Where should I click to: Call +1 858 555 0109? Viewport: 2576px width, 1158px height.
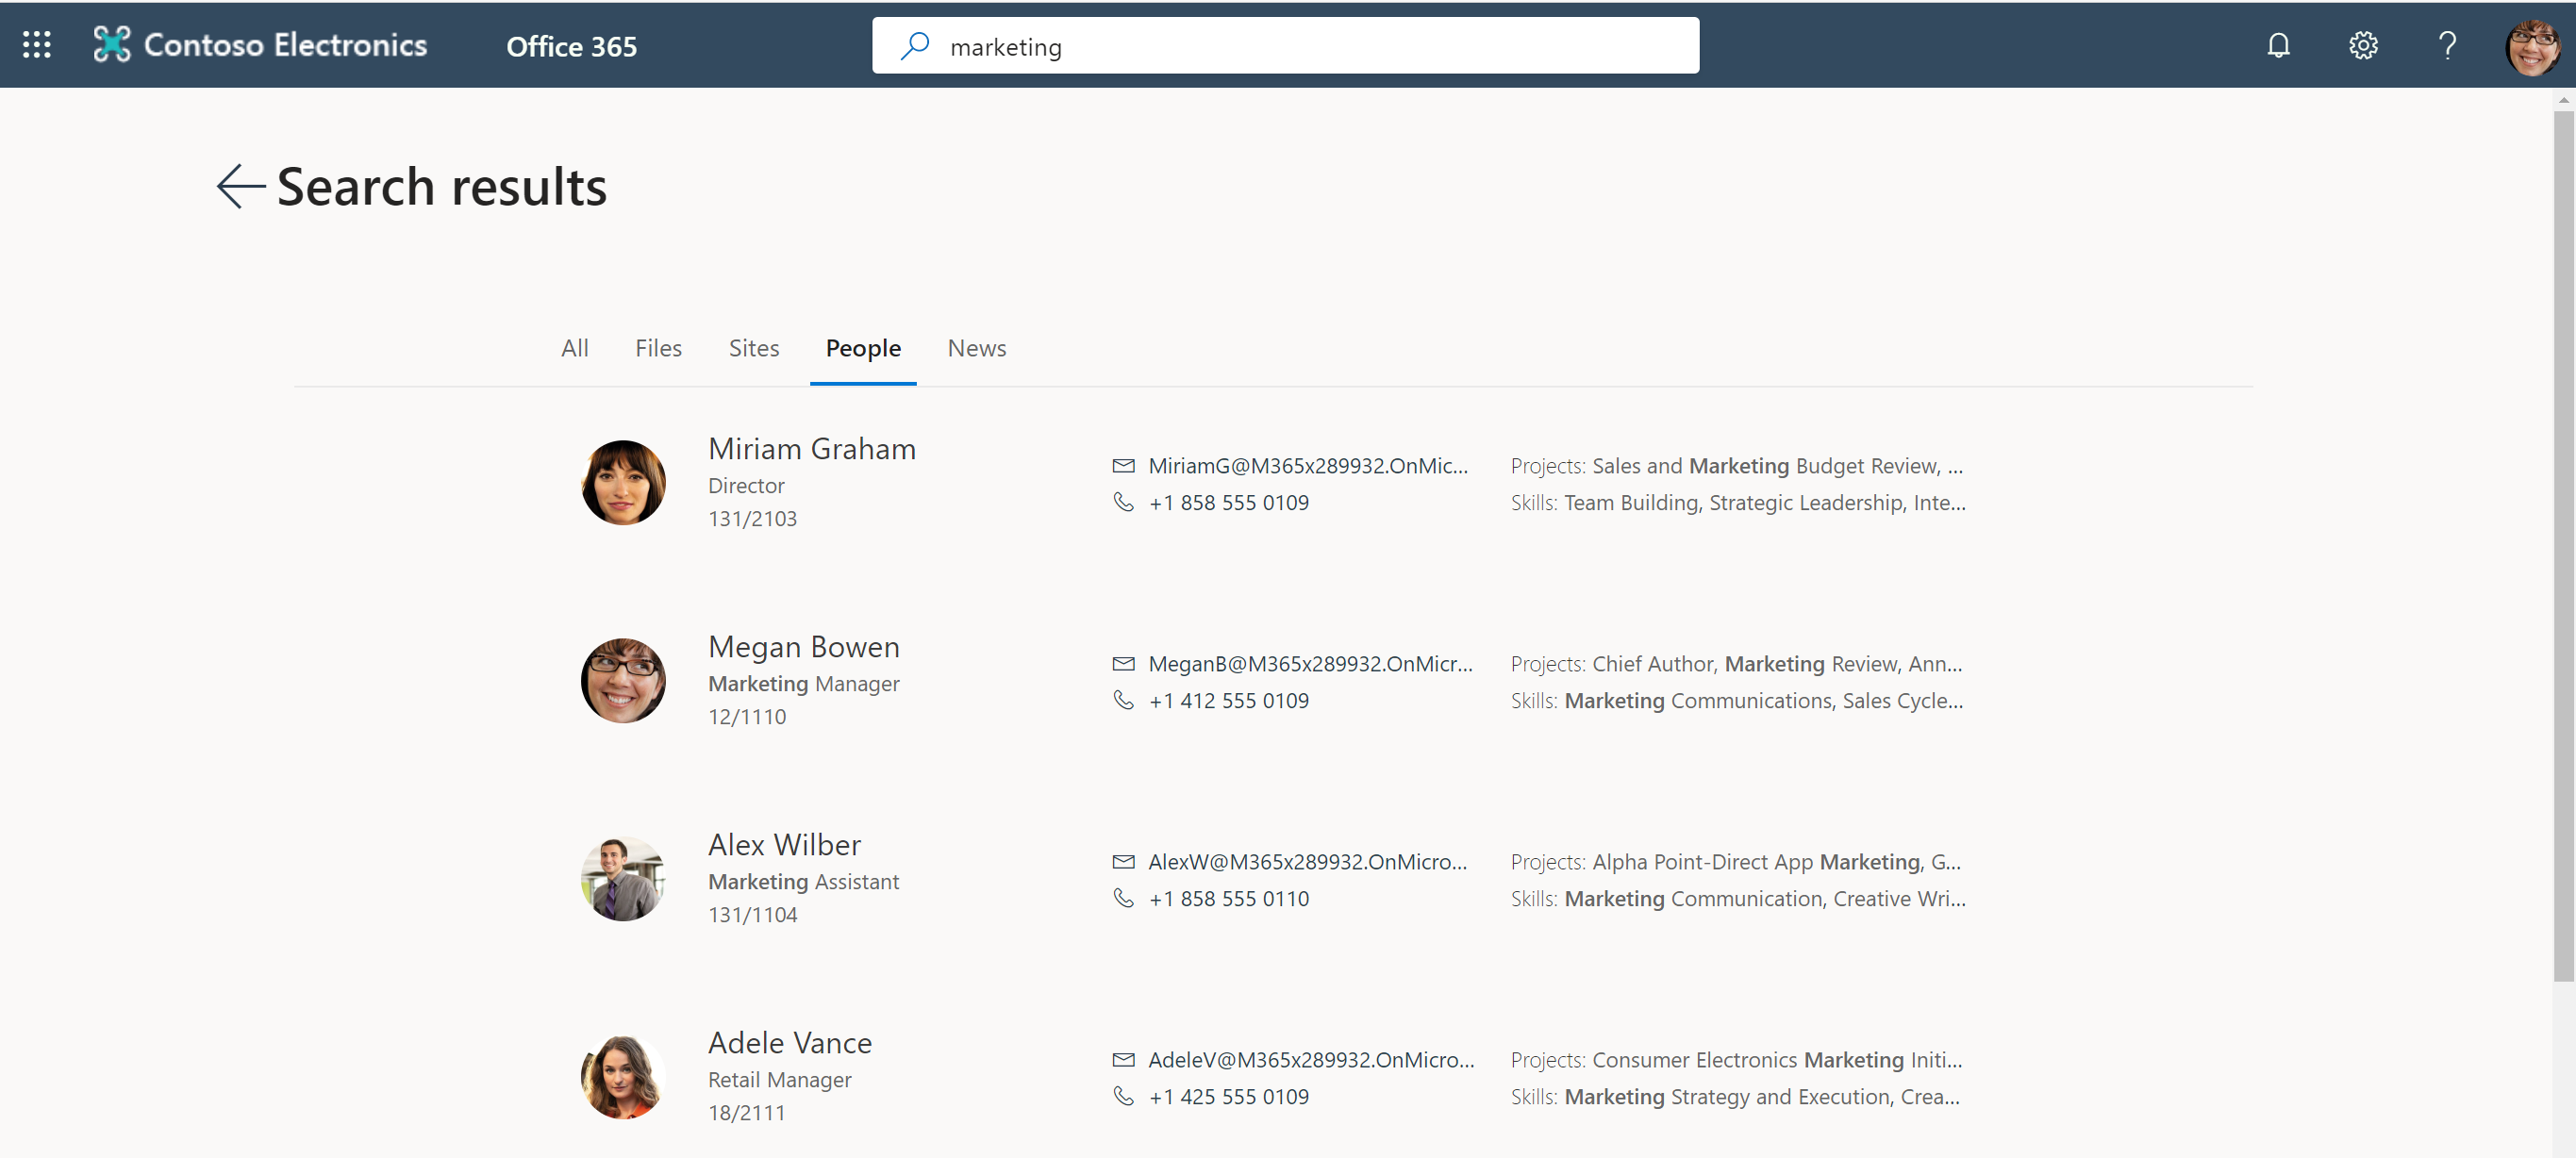pyautogui.click(x=1228, y=503)
